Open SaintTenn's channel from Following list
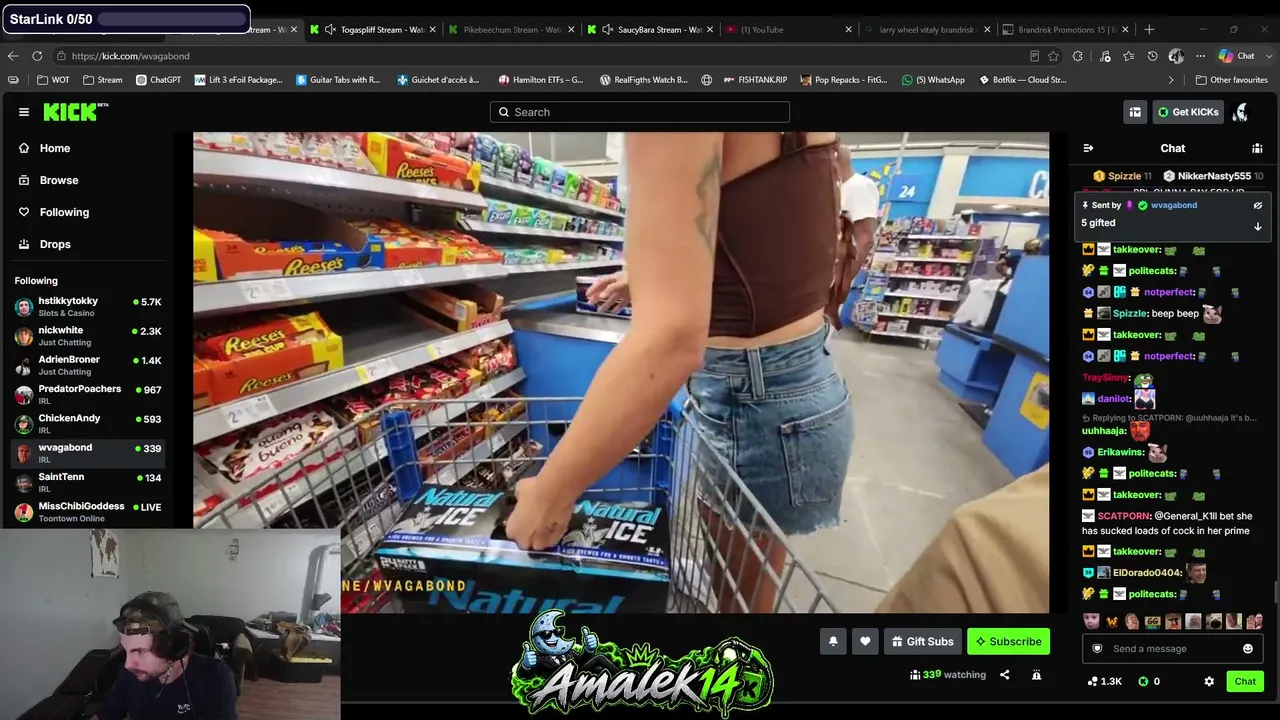 coord(88,483)
